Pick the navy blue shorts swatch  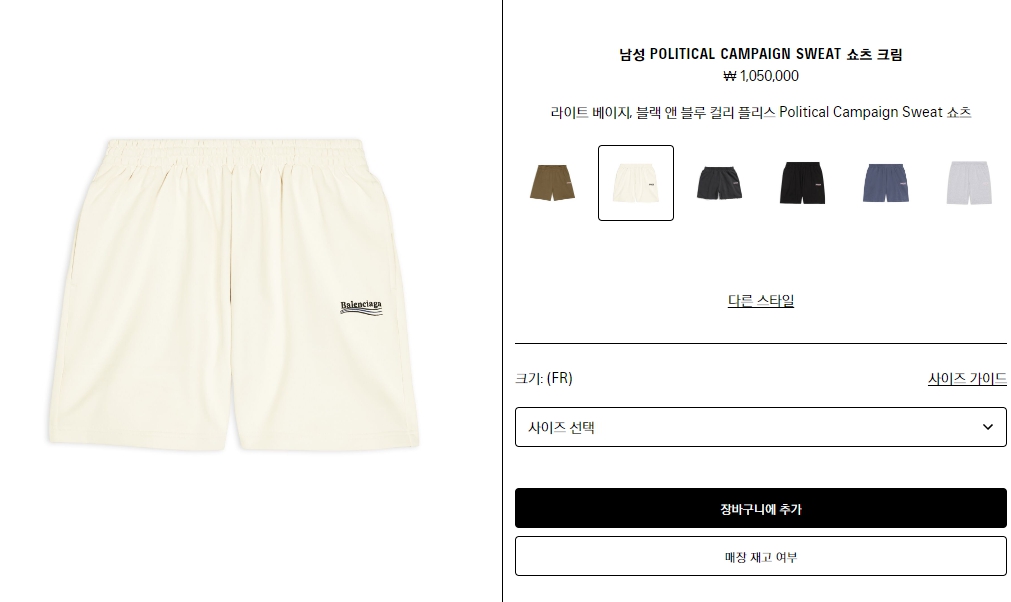pos(886,183)
